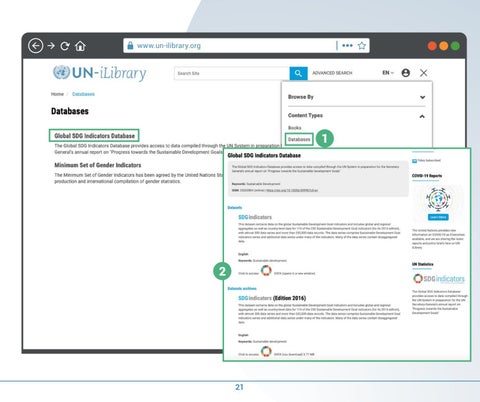The width and height of the screenshot is (480, 402).
Task: Click the COVID-19 Reports thumbnail image
Action: point(438,199)
